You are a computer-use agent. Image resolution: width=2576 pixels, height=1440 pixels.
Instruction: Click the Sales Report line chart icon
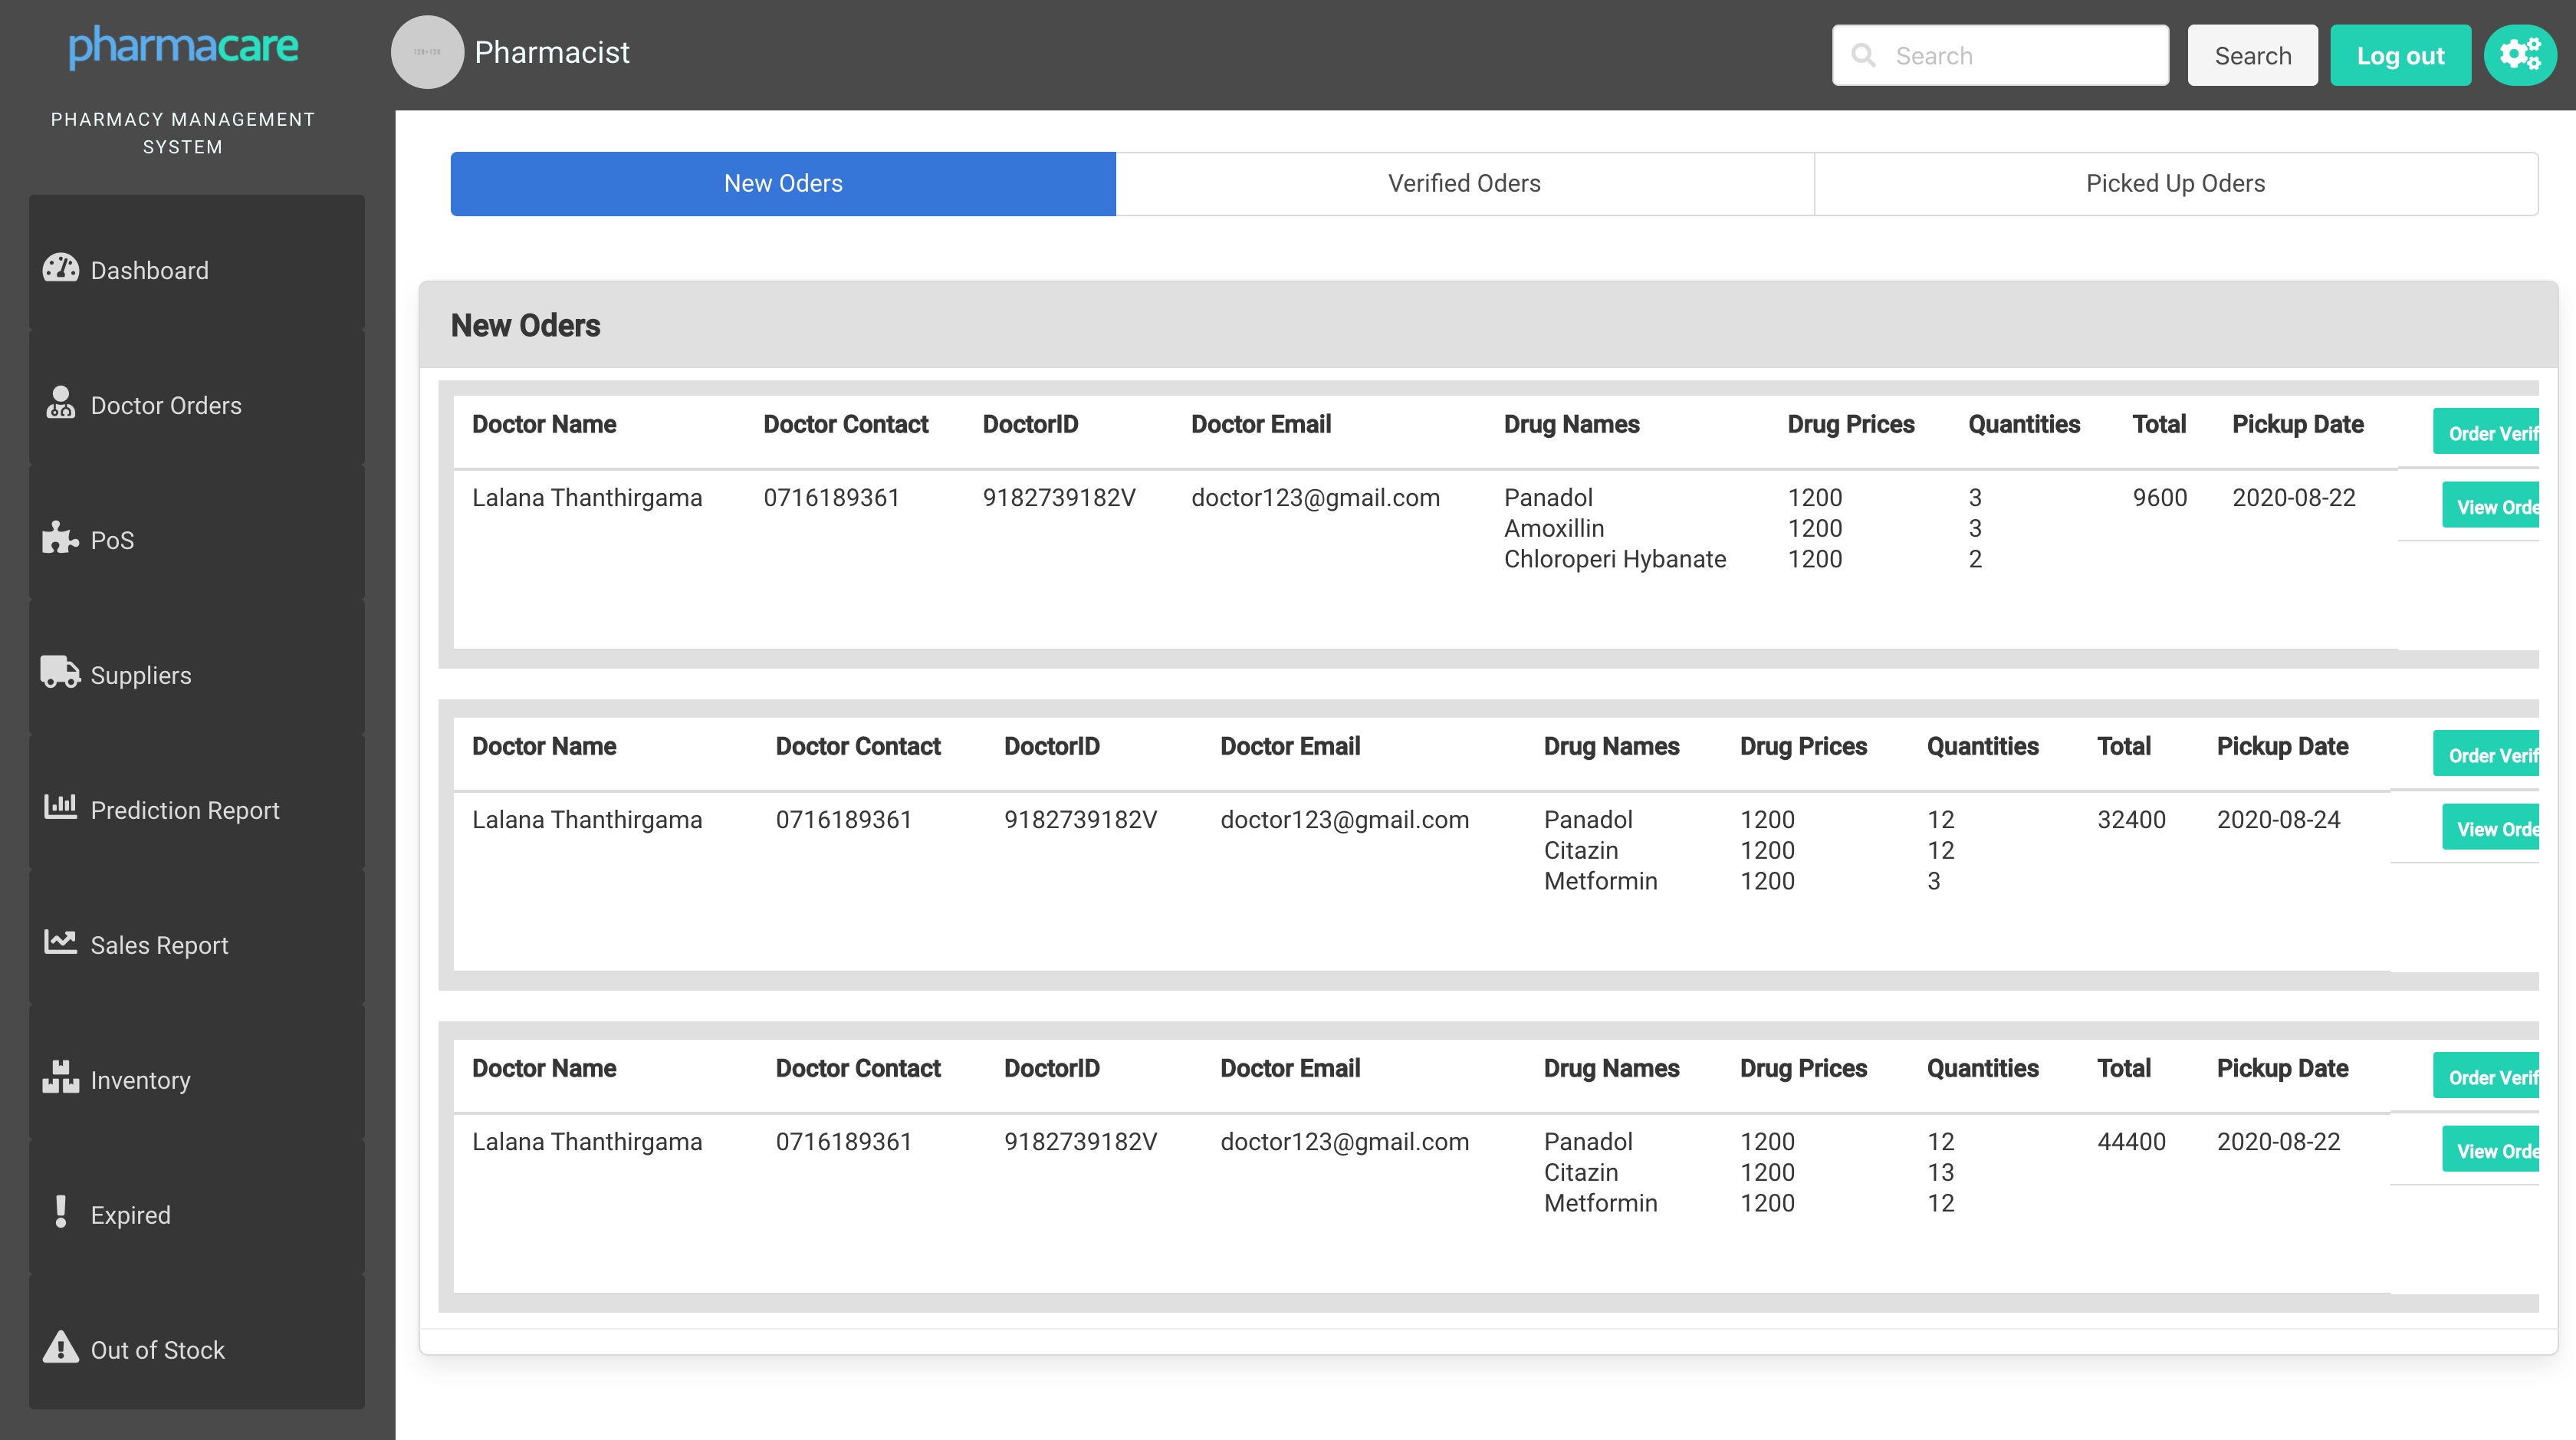pos(60,942)
